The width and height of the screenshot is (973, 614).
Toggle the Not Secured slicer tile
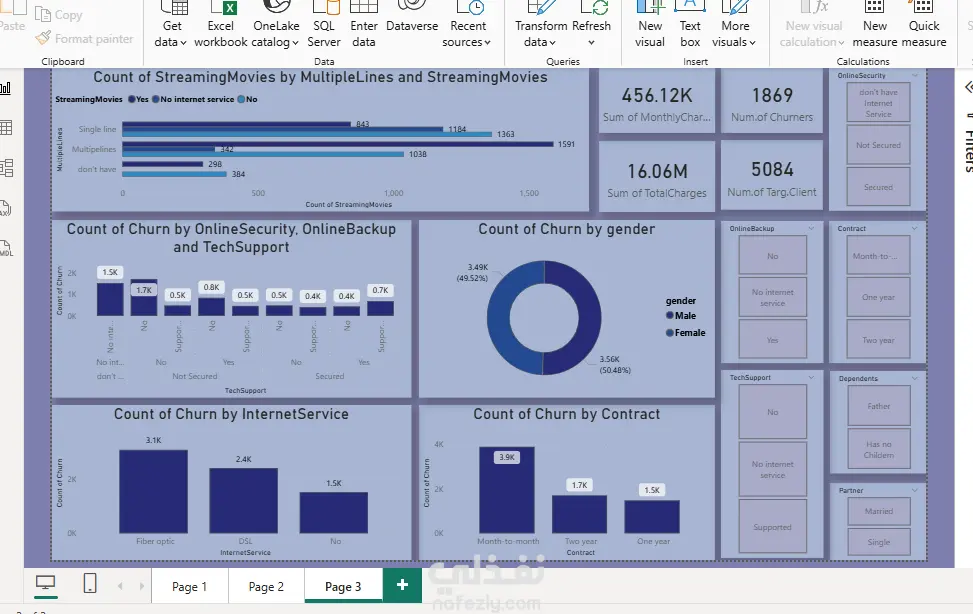coord(878,145)
